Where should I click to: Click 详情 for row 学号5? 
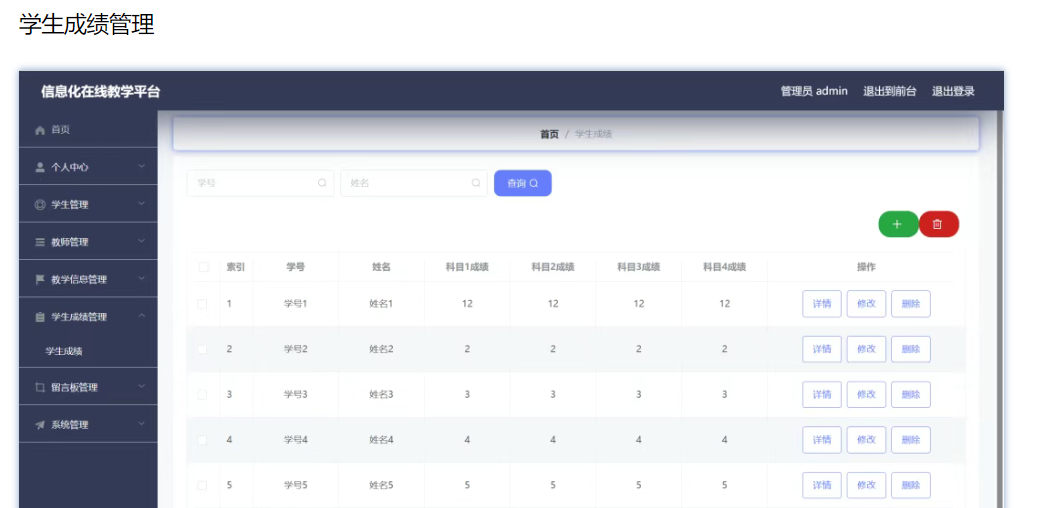[822, 485]
